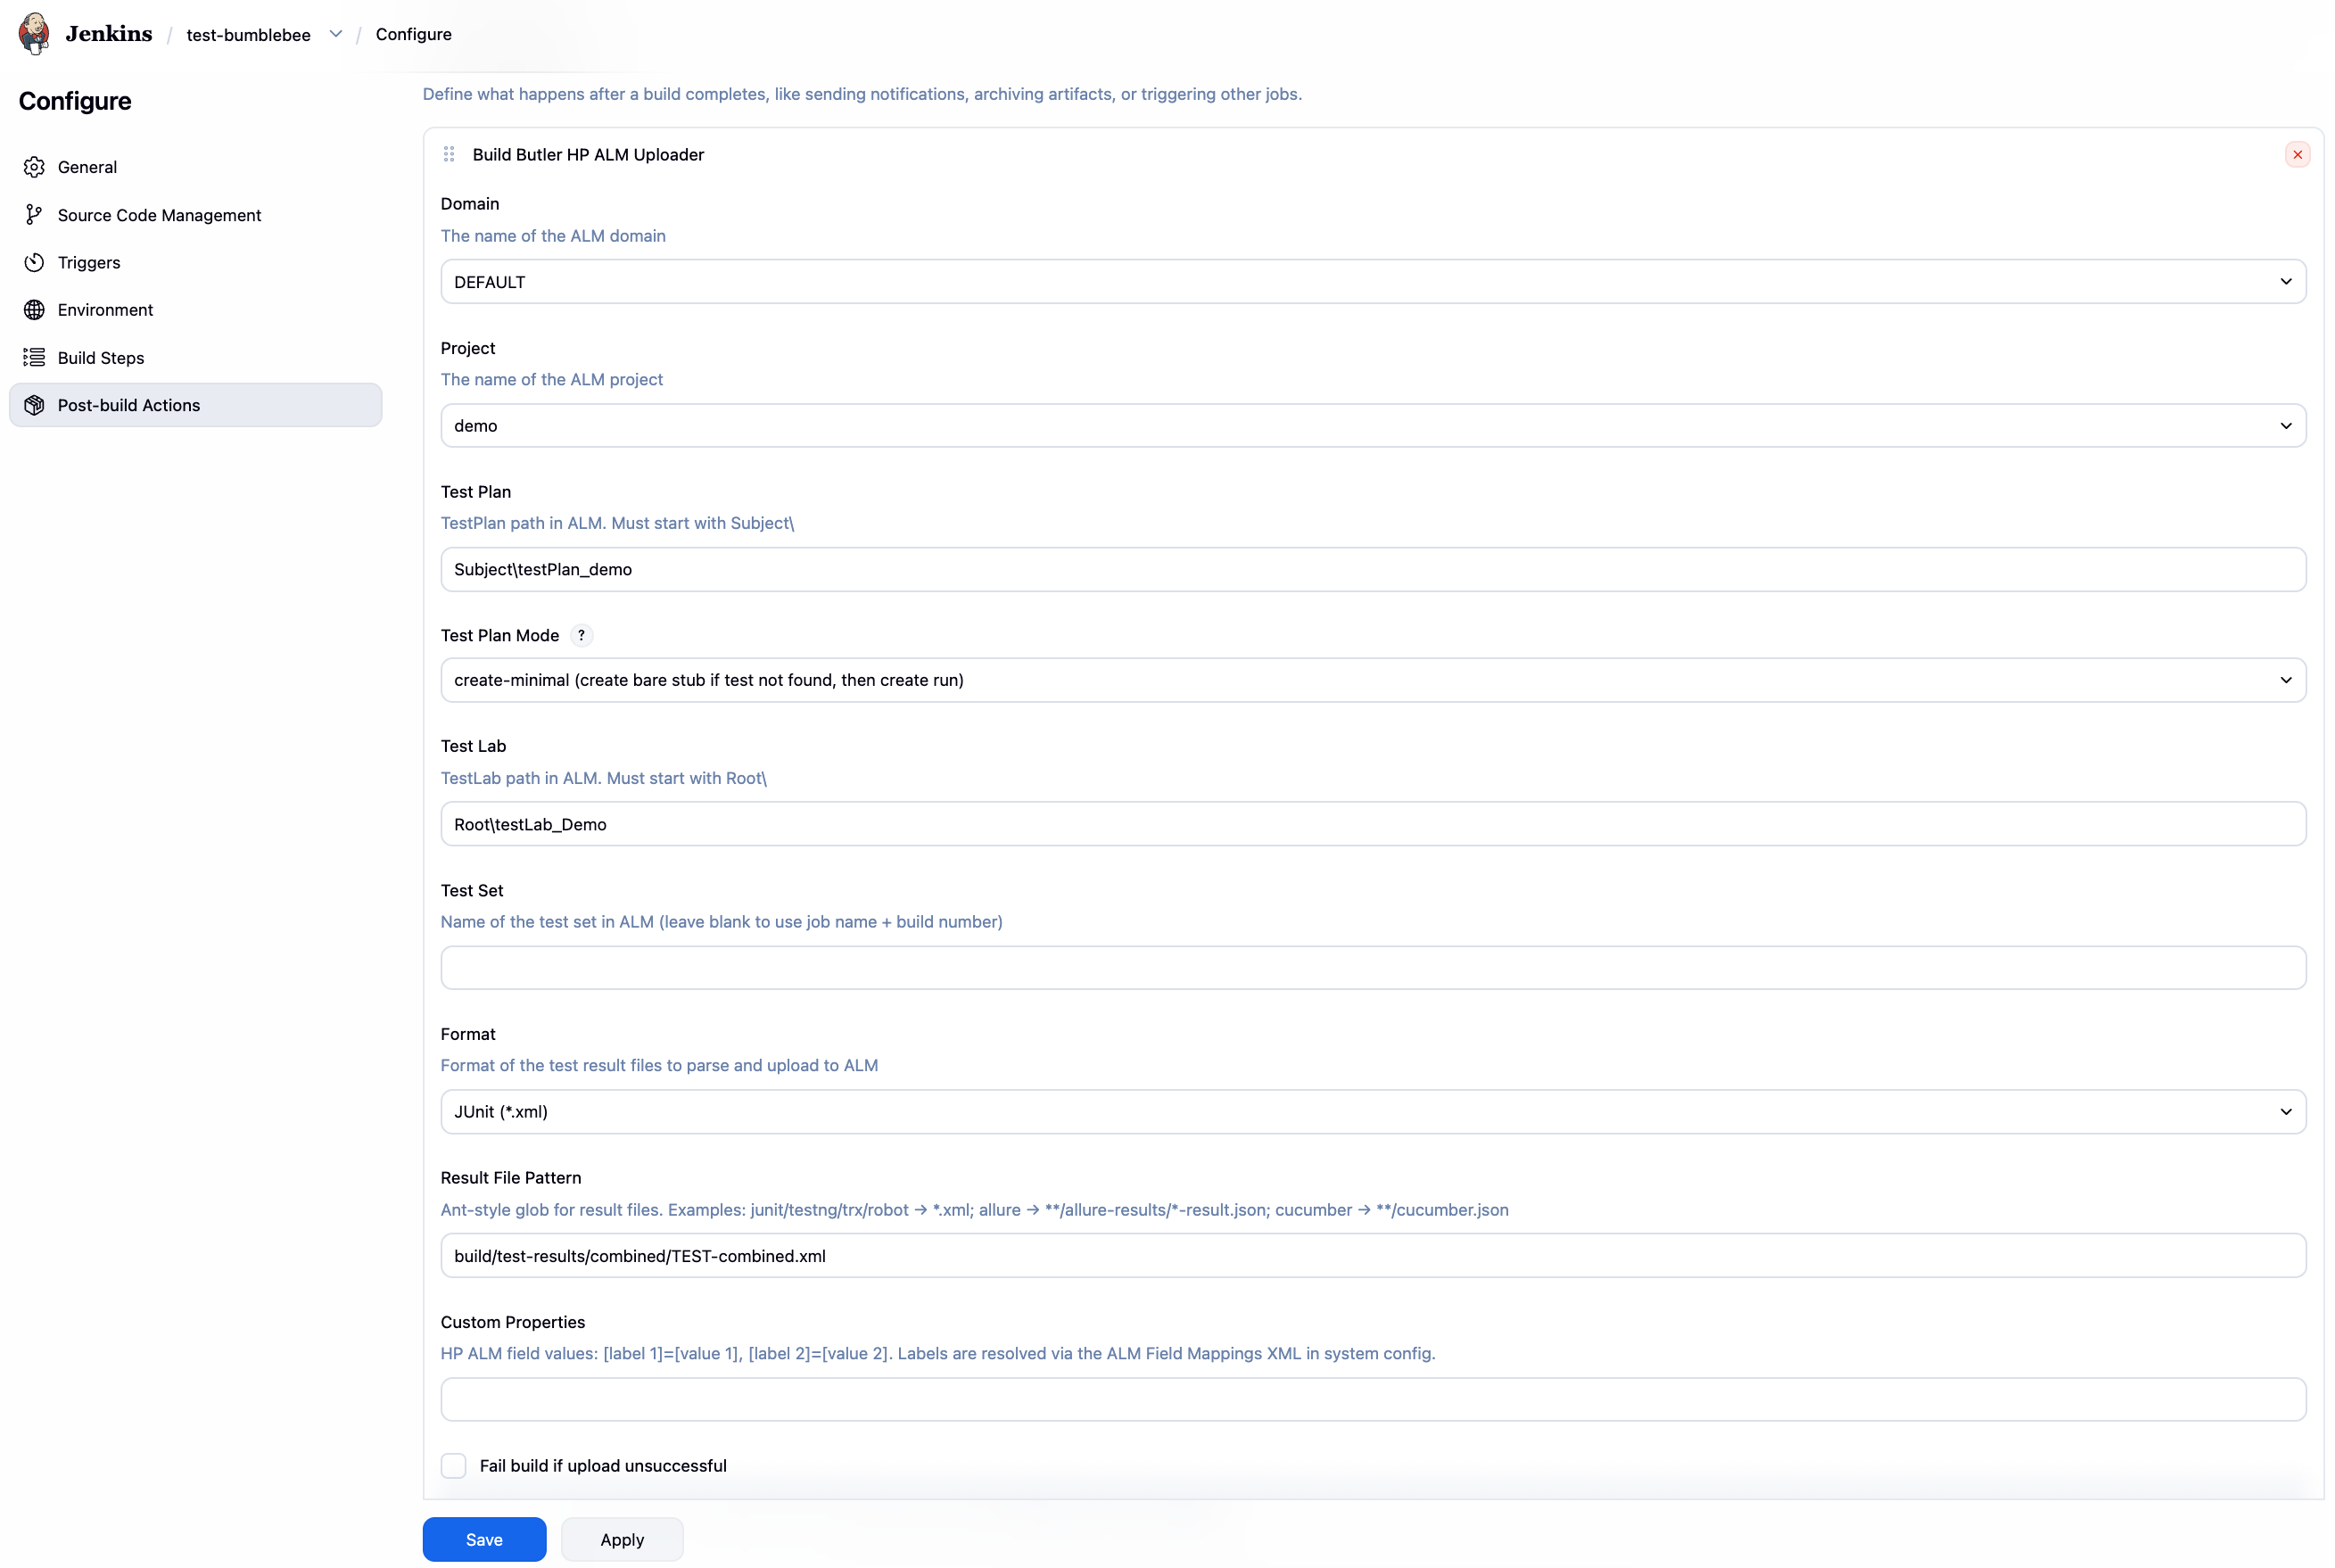This screenshot has height=1568, width=2335.
Task: Go to Build Steps section
Action: tap(101, 358)
